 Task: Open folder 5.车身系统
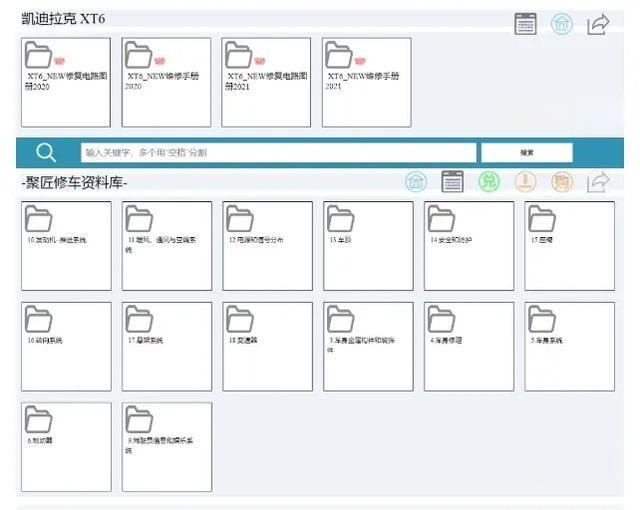570,346
